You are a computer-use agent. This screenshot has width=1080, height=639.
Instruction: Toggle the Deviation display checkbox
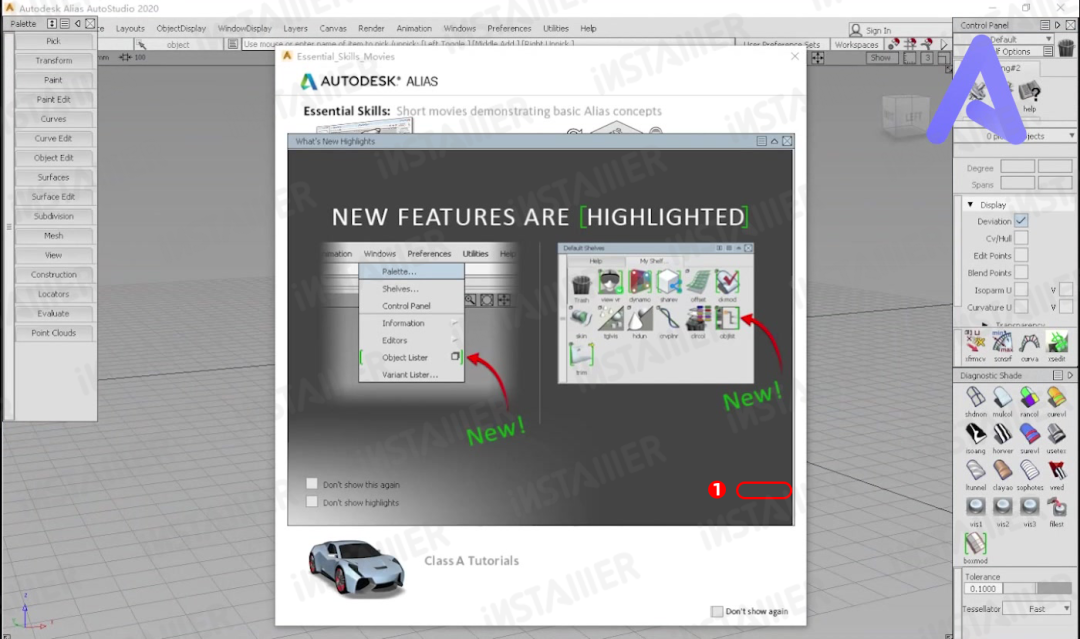pos(1021,221)
